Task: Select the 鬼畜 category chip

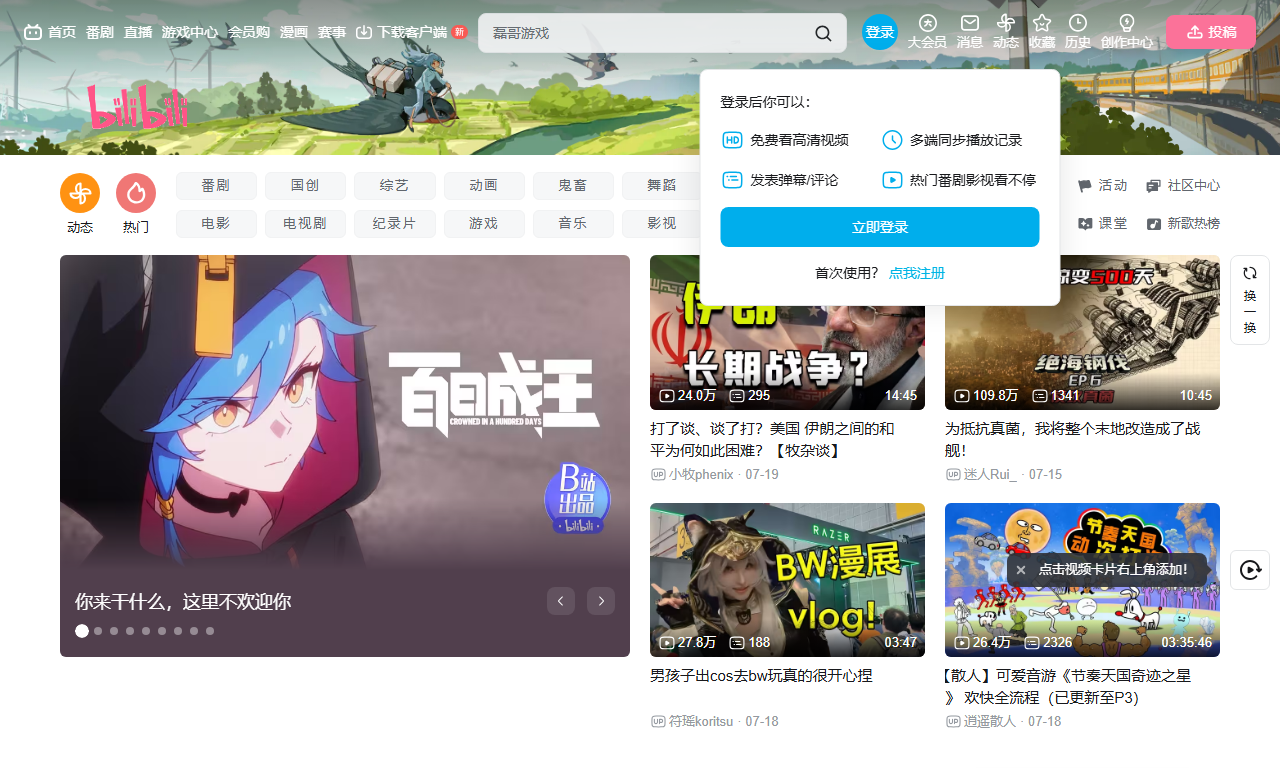Action: [x=573, y=186]
